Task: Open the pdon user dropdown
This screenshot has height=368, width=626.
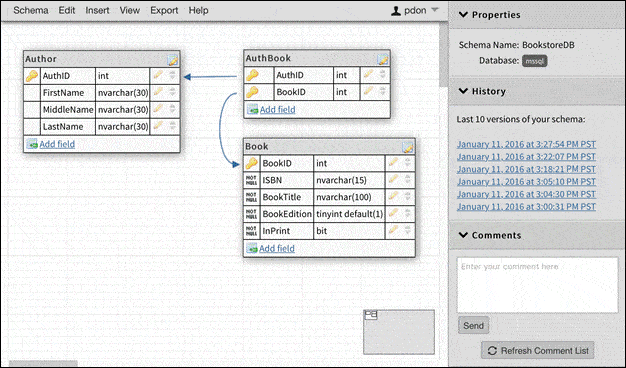Action: [x=415, y=10]
